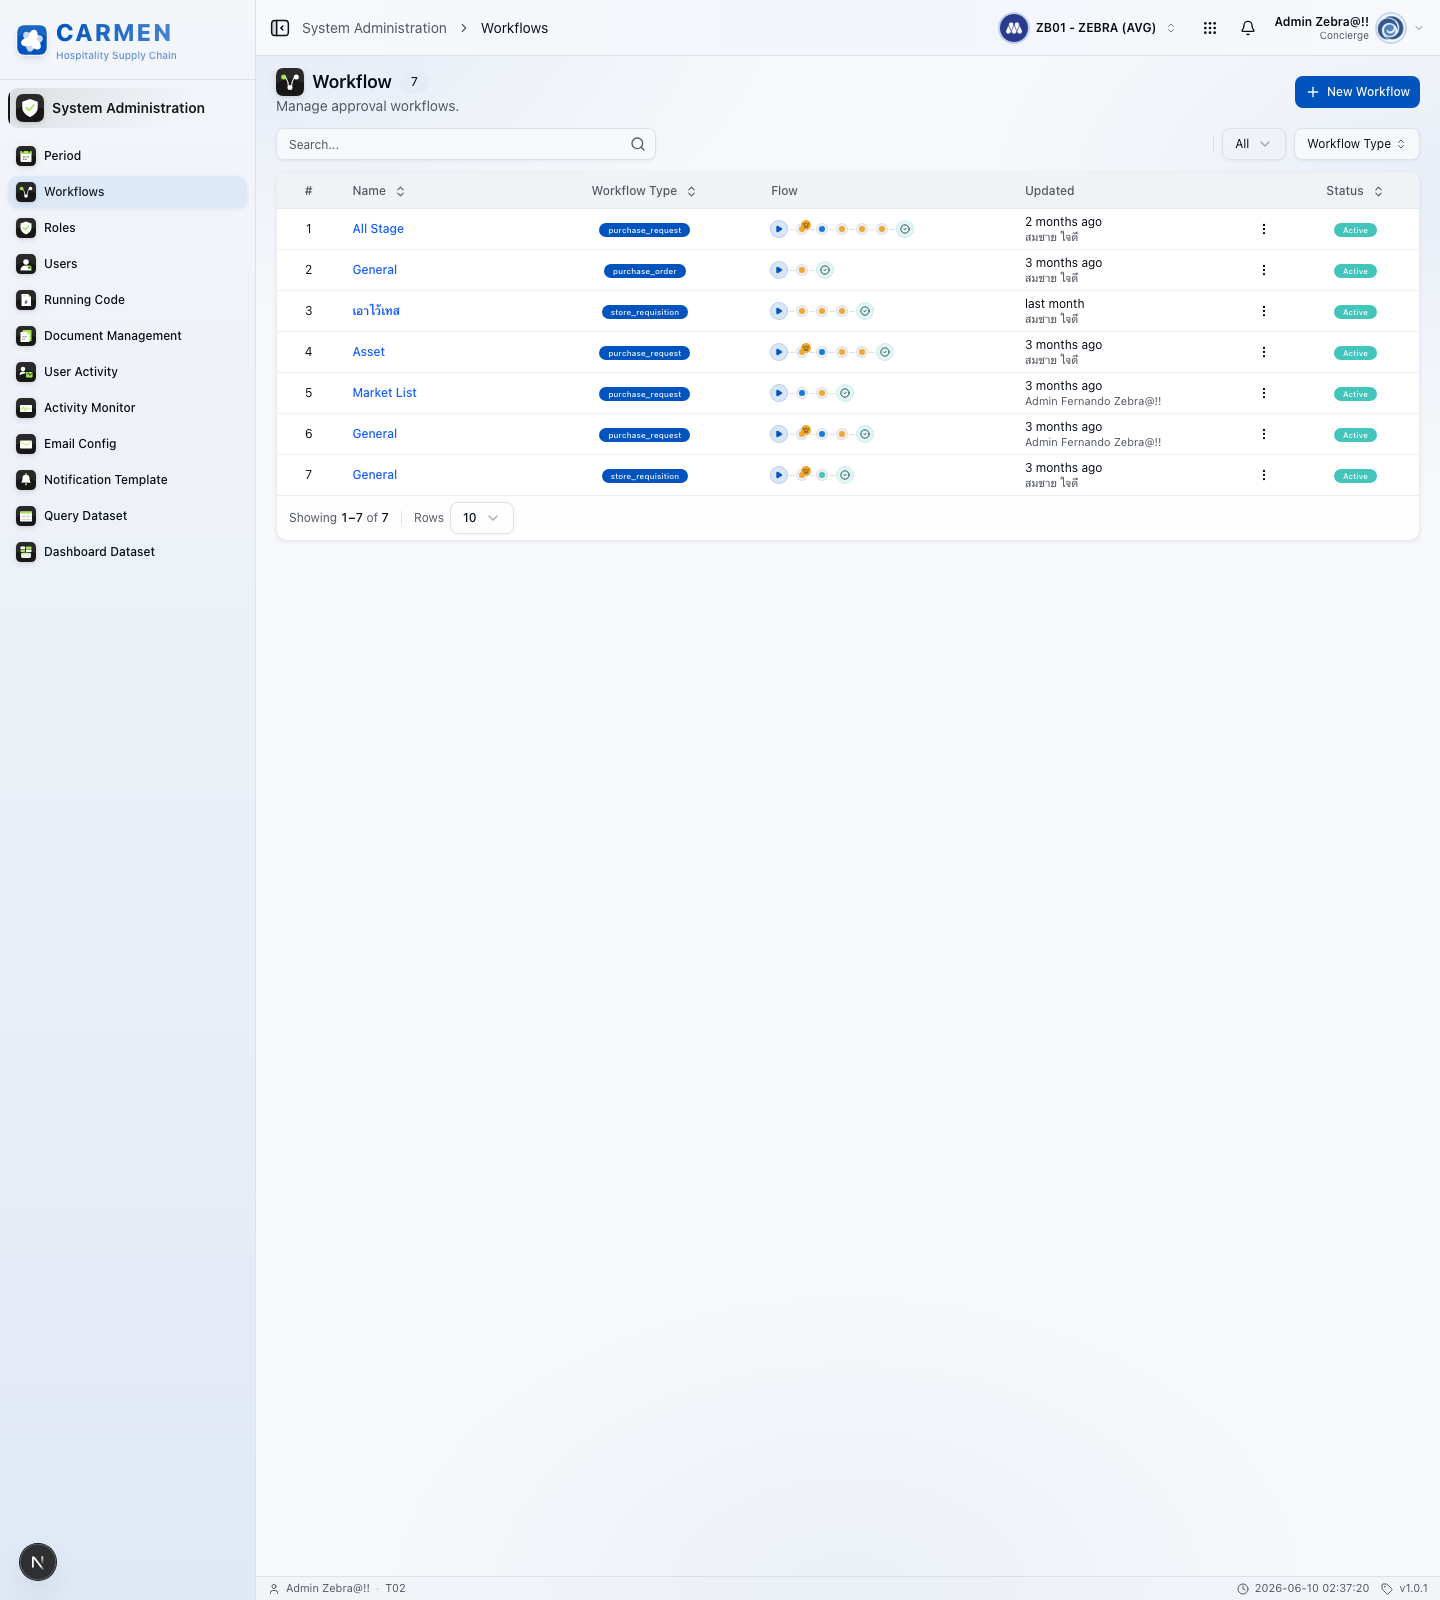The height and width of the screenshot is (1600, 1440).
Task: Open Users sidebar item
Action: (x=127, y=264)
